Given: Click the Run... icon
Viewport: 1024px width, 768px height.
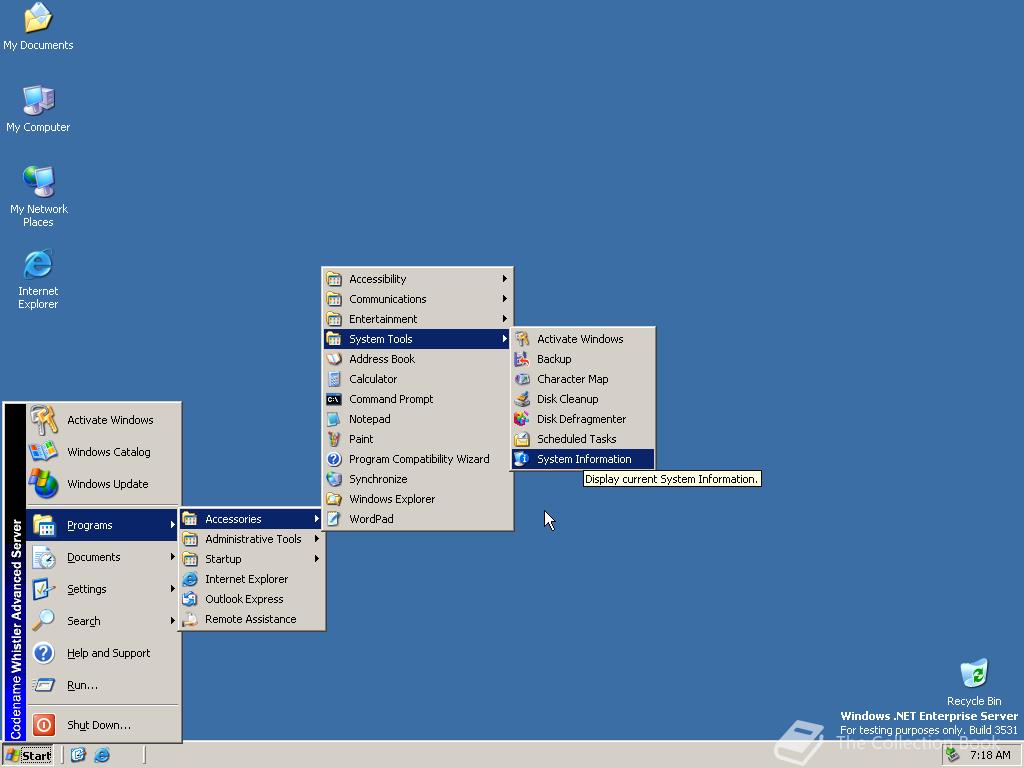Looking at the screenshot, I should point(44,685).
